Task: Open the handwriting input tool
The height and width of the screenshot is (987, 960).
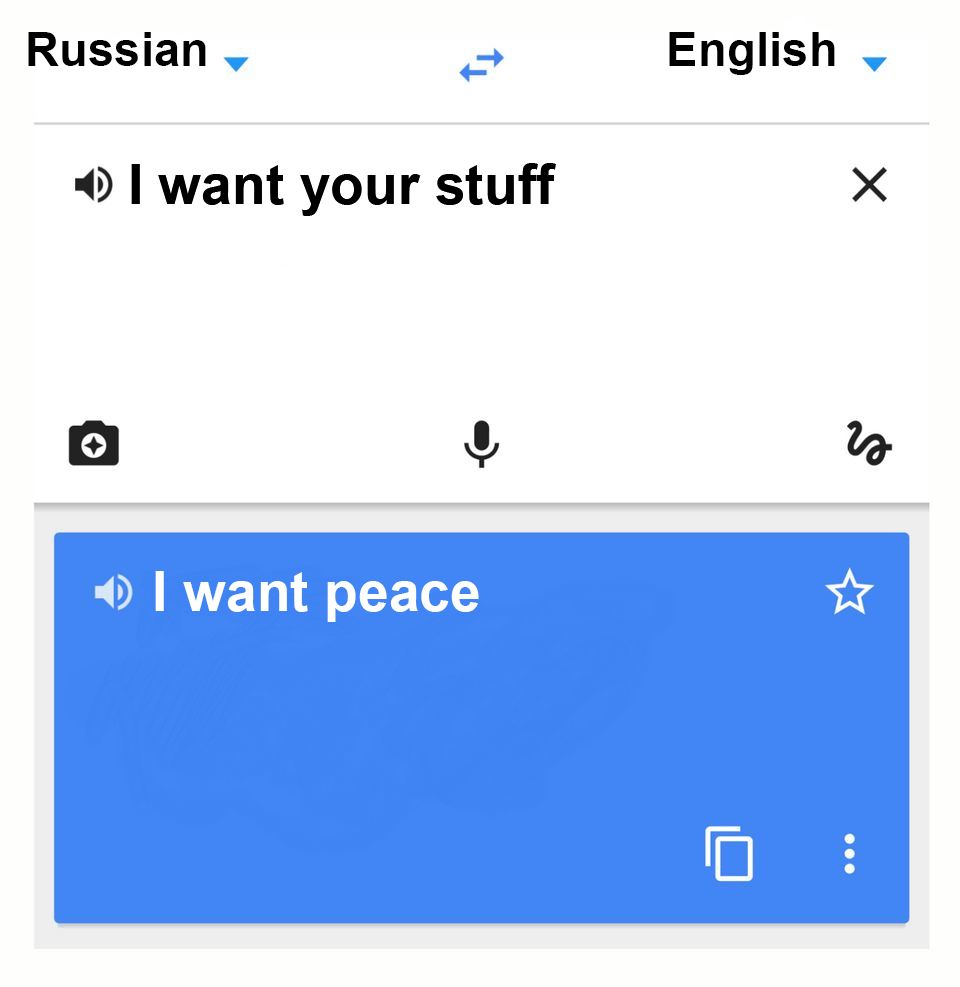Action: tap(867, 443)
